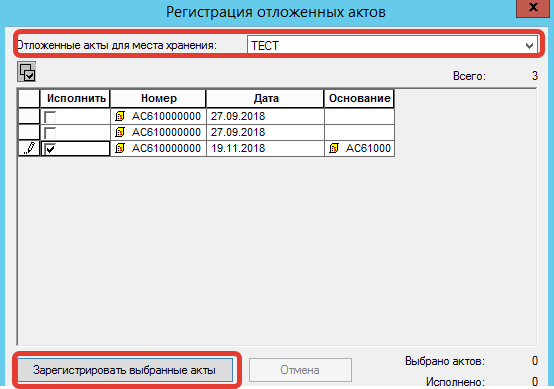Click the Исполнить column header

tap(76, 98)
